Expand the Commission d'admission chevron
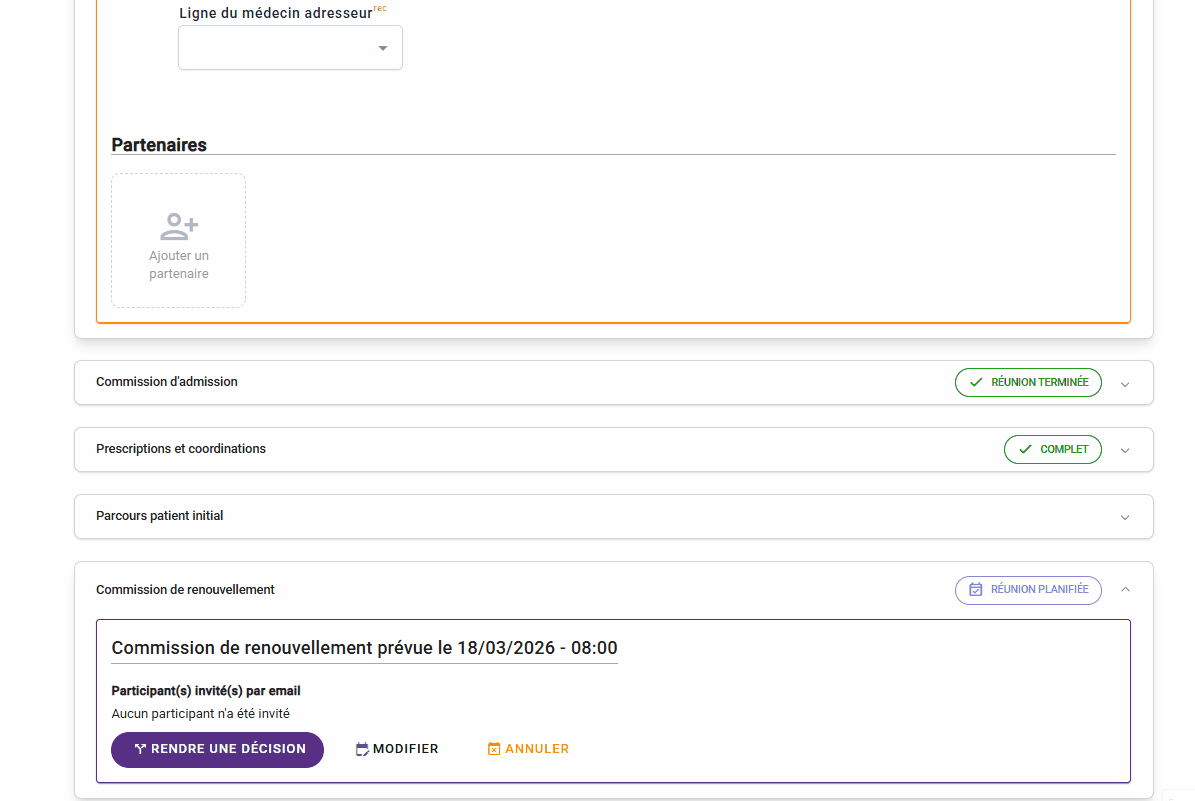This screenshot has height=801, width=1195. (x=1125, y=384)
